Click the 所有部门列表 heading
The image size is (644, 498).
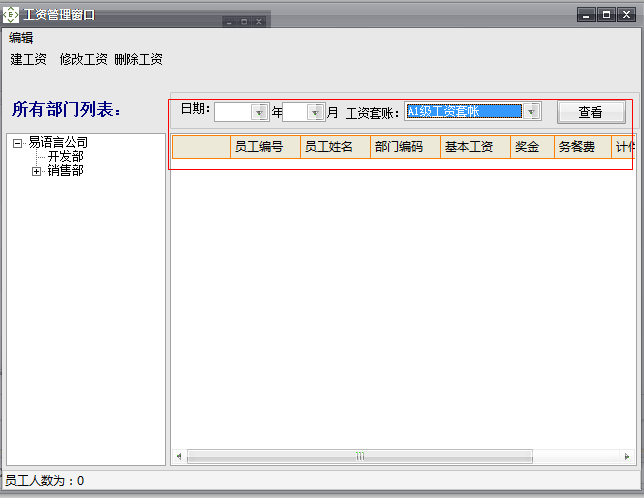pos(66,109)
